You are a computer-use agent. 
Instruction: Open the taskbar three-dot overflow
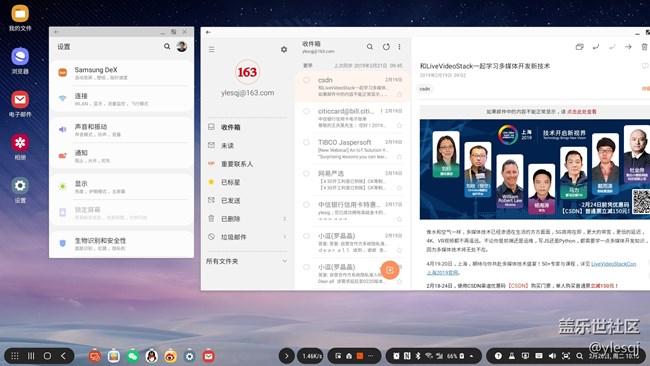tap(371, 356)
